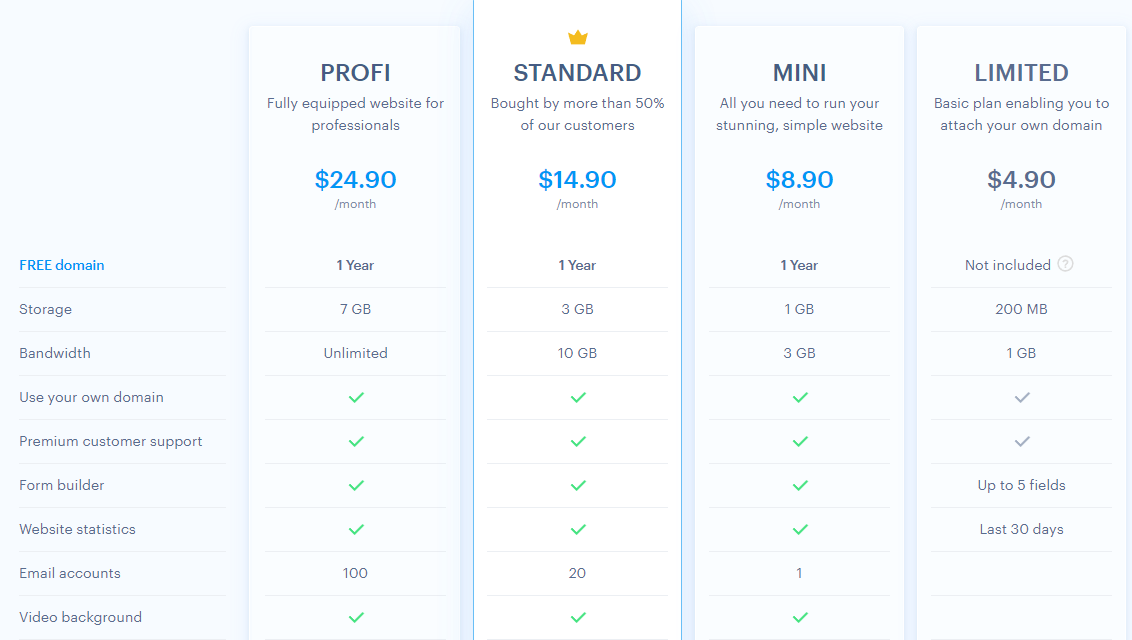
Task: Choose the MINI plan heading
Action: coord(799,73)
